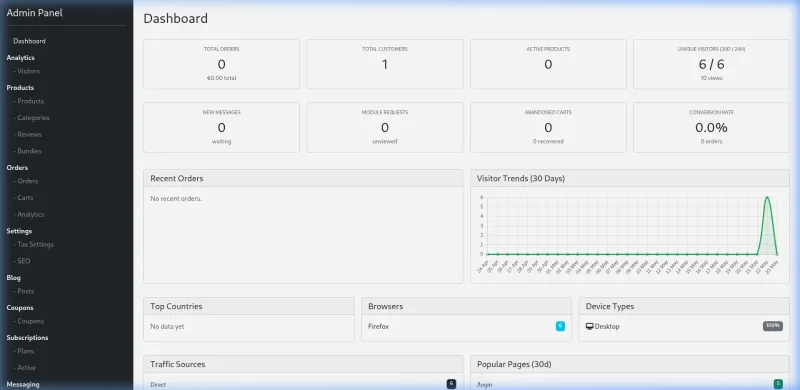Screen dimensions: 800x390
Task: Click the 'No recent orders.' text
Action: (x=176, y=199)
